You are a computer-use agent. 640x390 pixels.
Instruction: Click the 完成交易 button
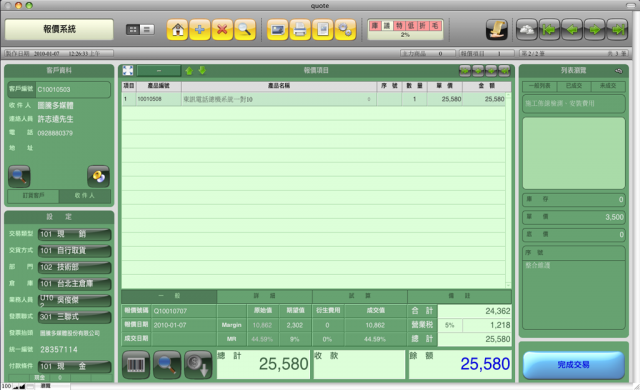(x=573, y=365)
